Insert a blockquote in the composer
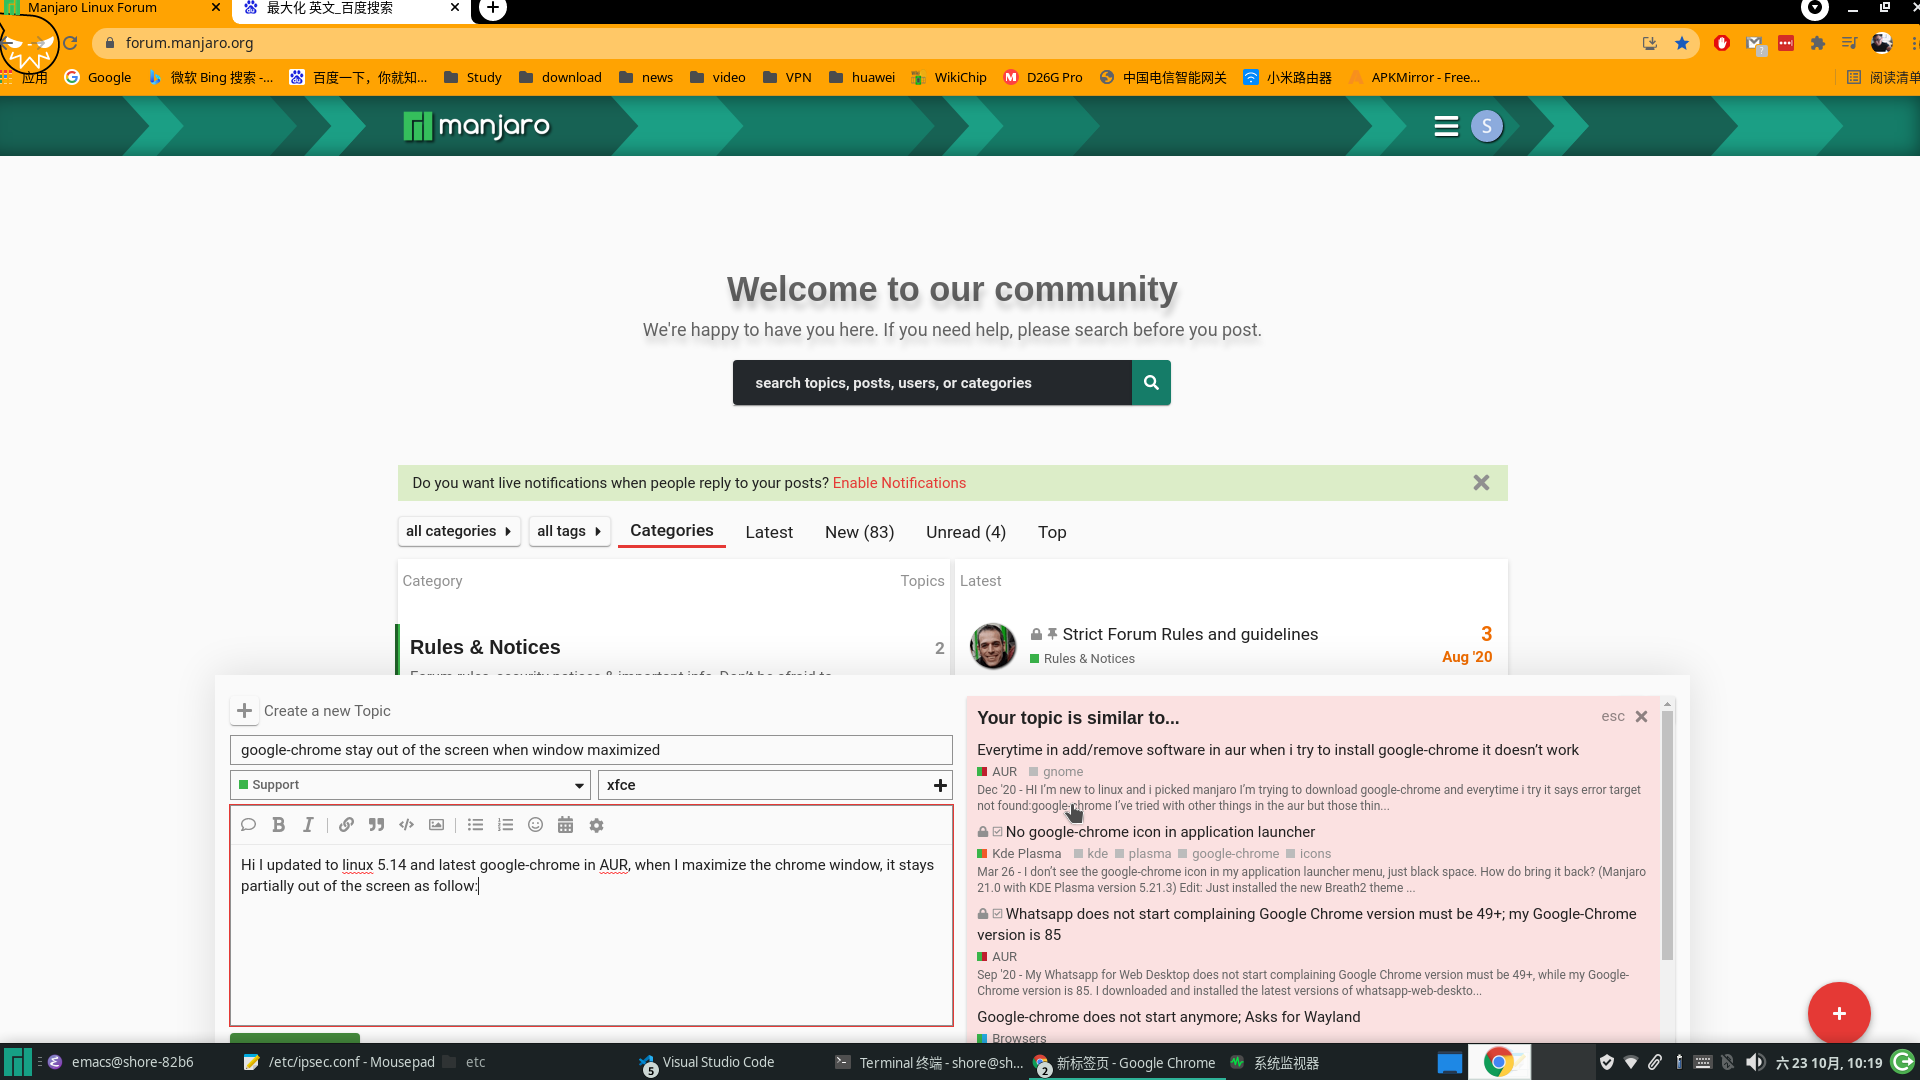The height and width of the screenshot is (1080, 1920). [376, 825]
